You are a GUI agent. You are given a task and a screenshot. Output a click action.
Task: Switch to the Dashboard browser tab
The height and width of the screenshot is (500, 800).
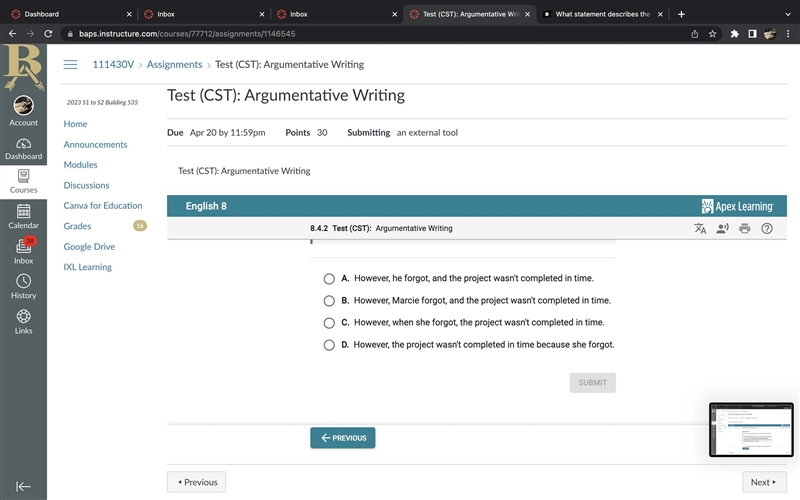[71, 14]
